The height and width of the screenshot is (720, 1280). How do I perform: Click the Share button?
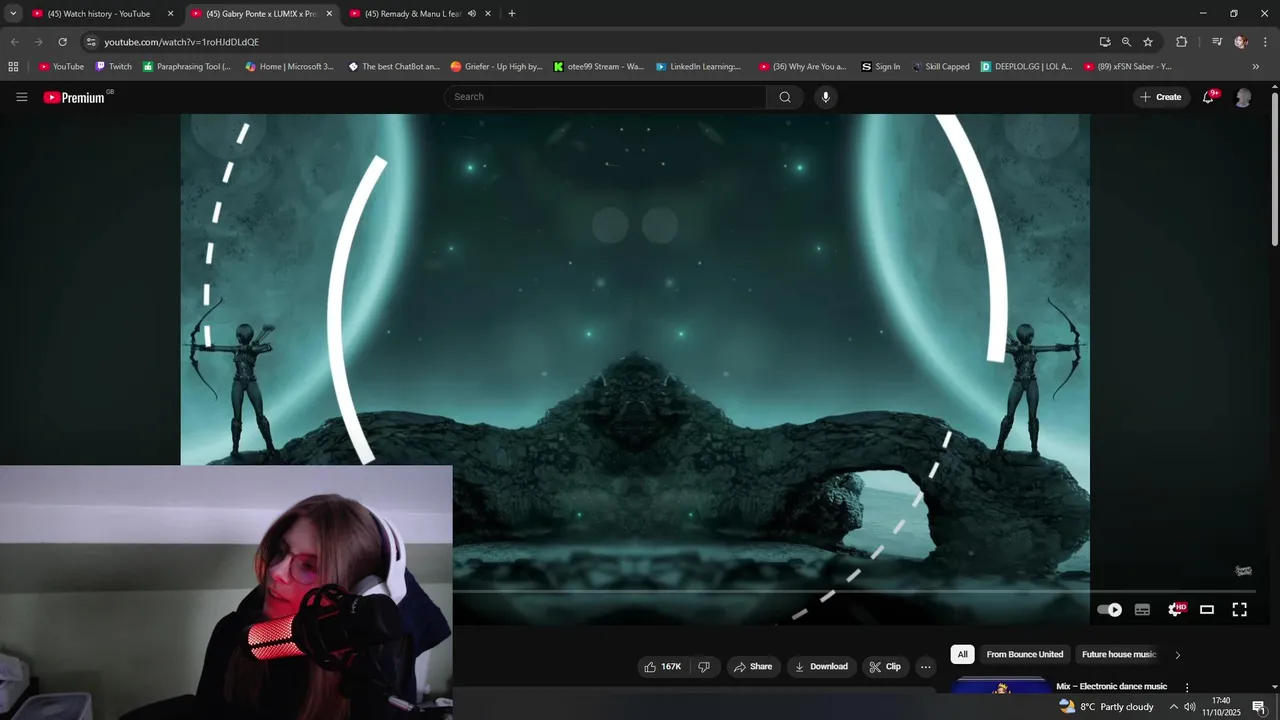tap(753, 667)
